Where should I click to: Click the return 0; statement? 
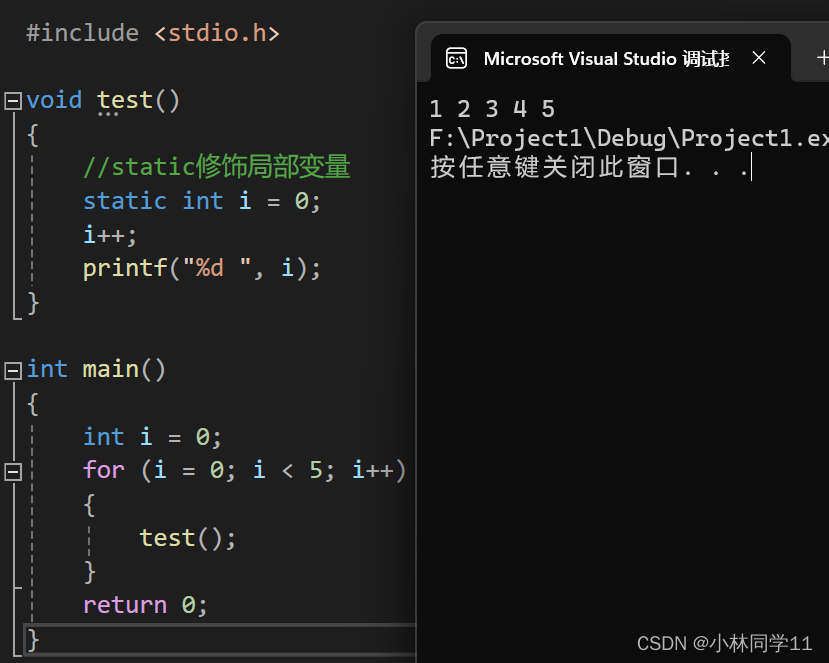(145, 605)
